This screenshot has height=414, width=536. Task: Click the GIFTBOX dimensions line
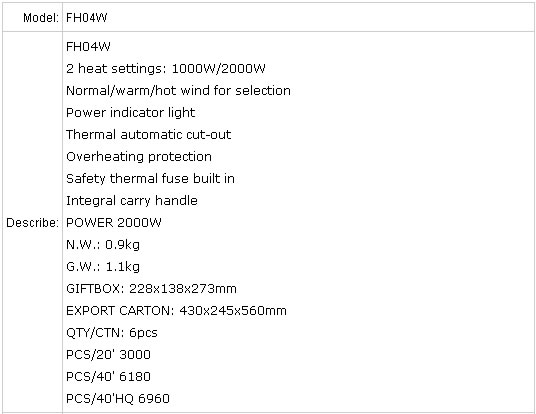[x=151, y=289]
